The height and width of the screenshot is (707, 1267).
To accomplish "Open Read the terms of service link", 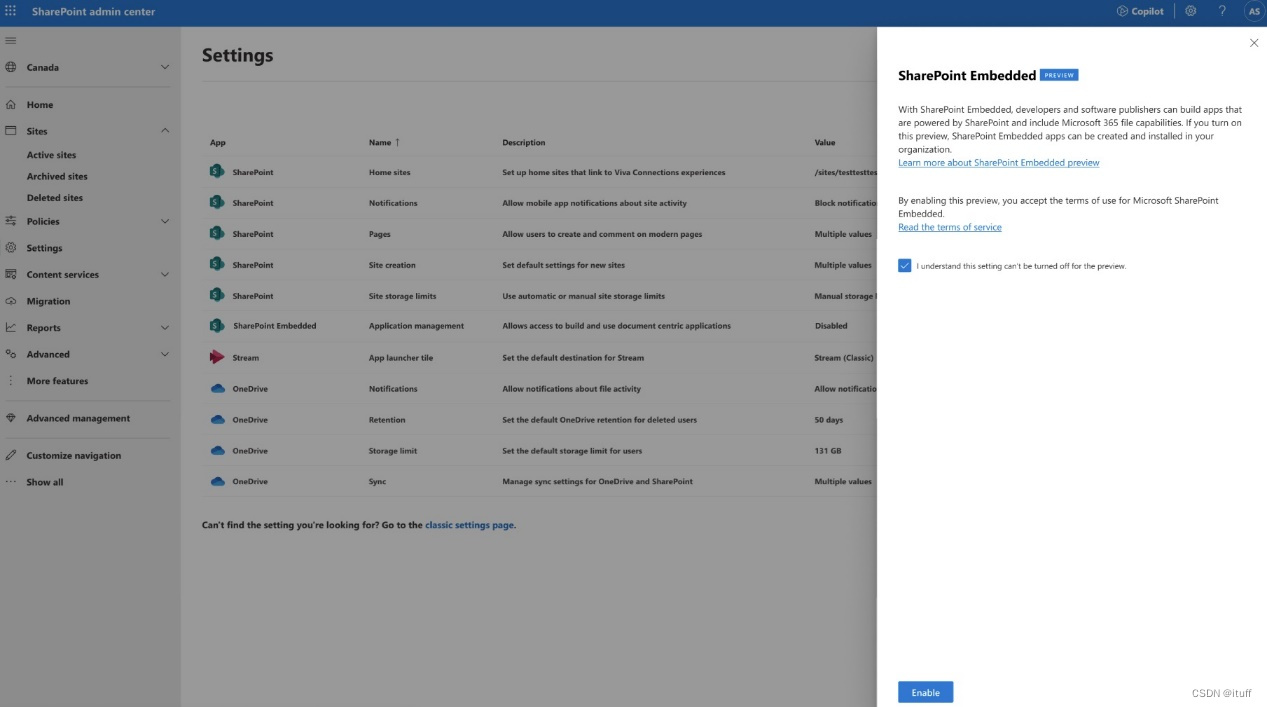I will point(949,227).
